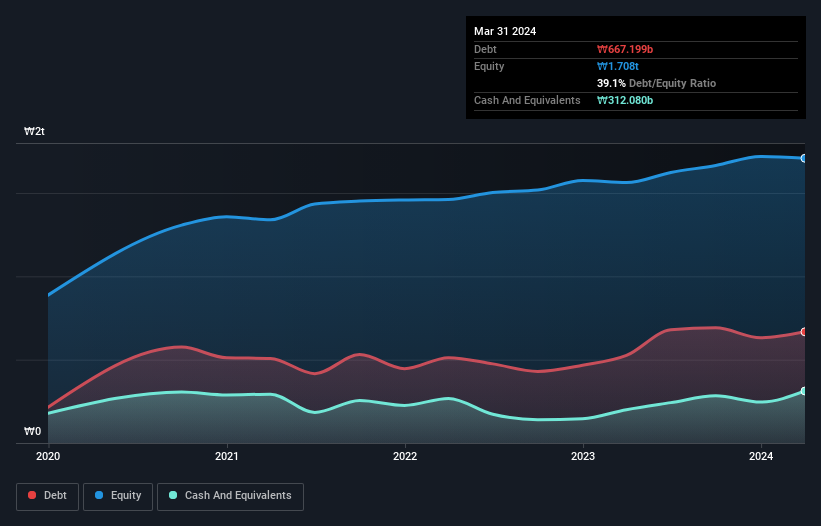The width and height of the screenshot is (821, 526).
Task: Toggle the Equity legend button
Action: [118, 496]
